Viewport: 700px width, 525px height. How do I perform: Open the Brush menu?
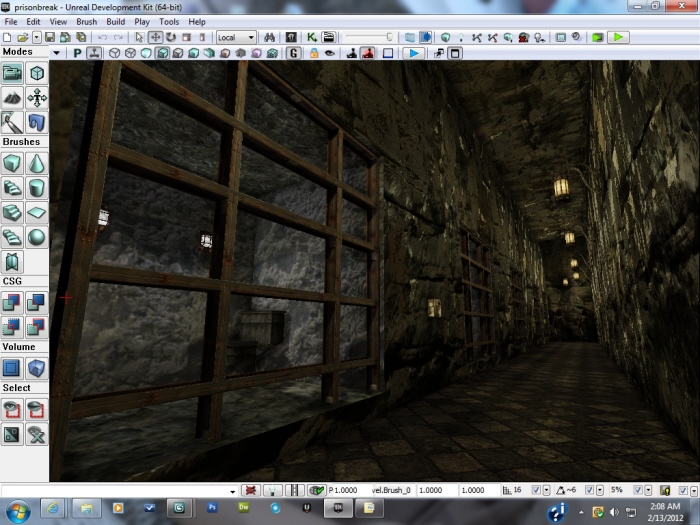[87, 21]
